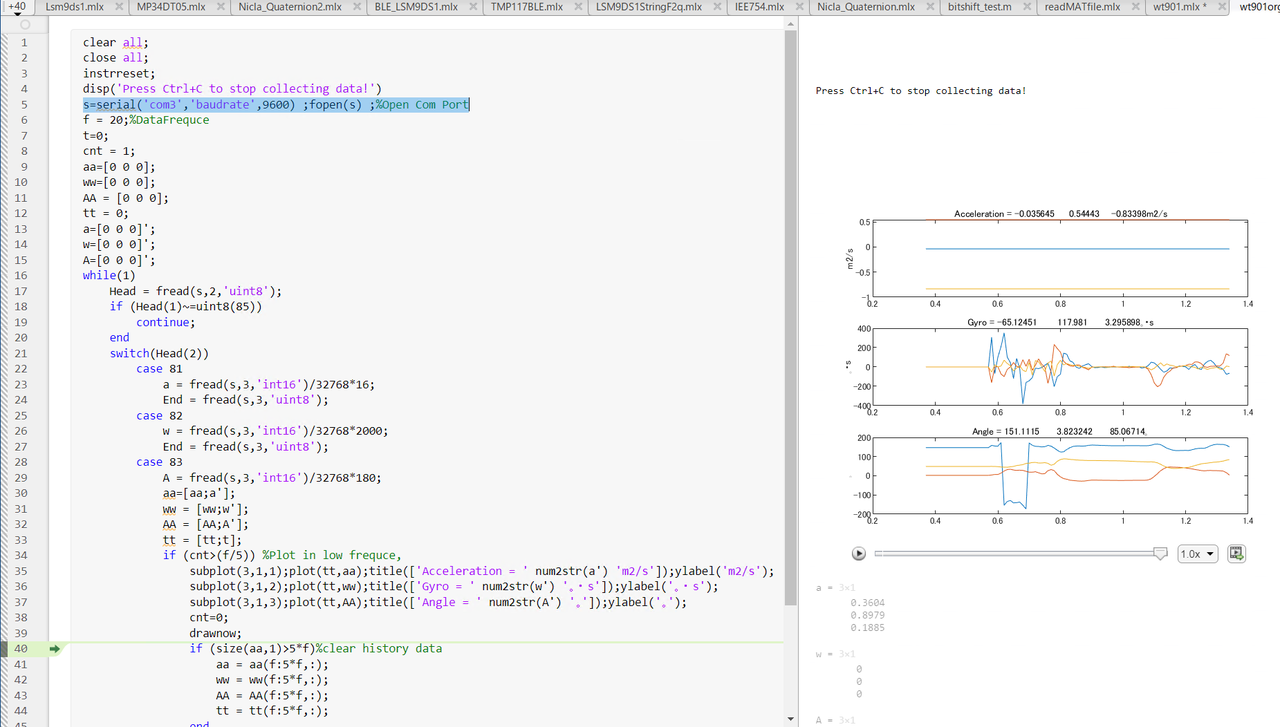Click the variable output a = 3x1
The width and height of the screenshot is (1280, 727).
tap(833, 587)
